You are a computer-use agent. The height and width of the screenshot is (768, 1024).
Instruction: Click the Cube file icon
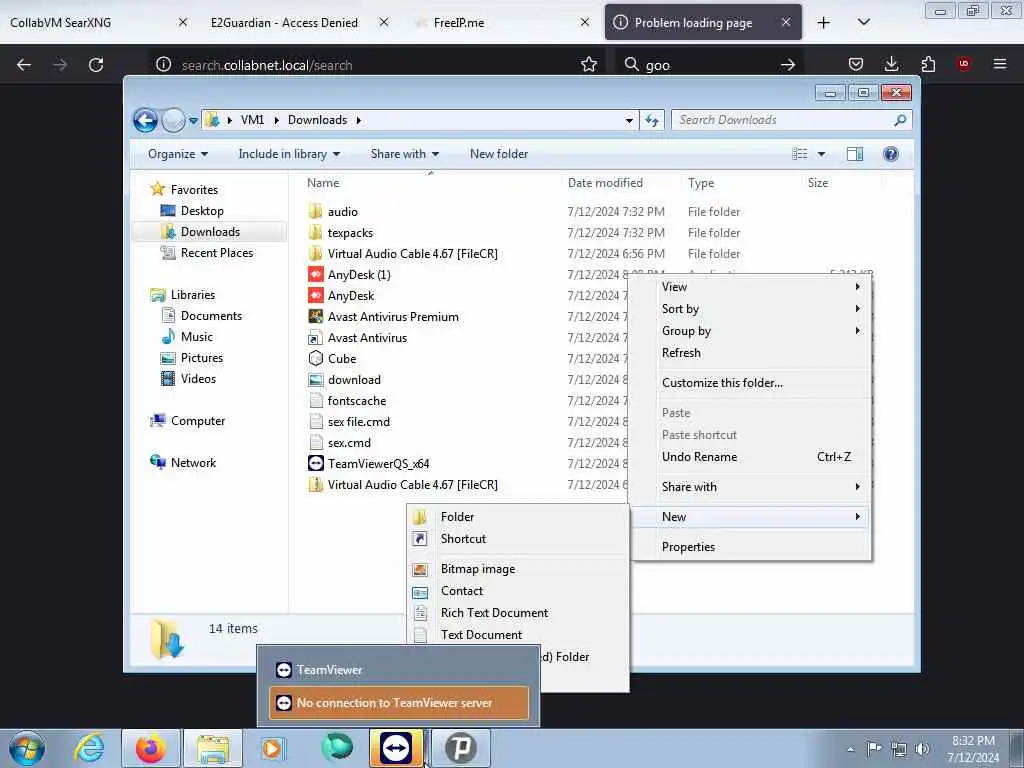pos(315,359)
